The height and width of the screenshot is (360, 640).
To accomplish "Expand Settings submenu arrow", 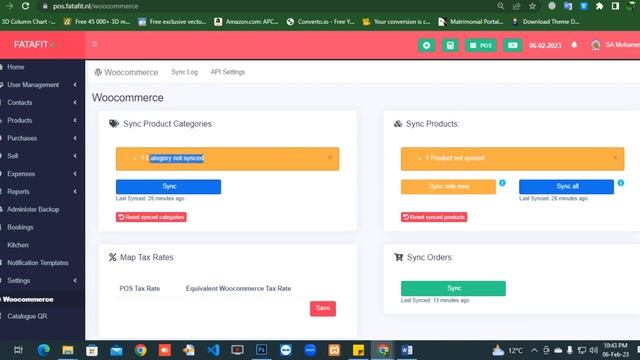I will click(75, 281).
